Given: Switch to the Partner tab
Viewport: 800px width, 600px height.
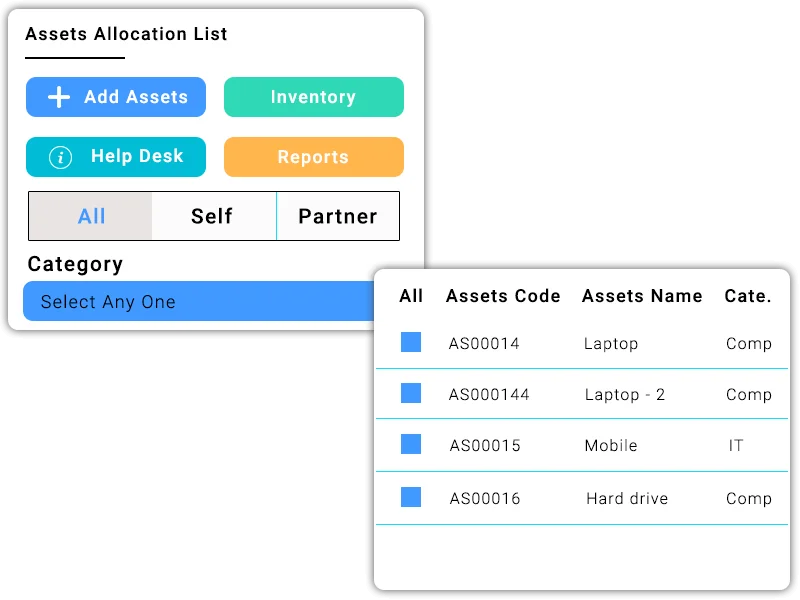Looking at the screenshot, I should point(337,216).
